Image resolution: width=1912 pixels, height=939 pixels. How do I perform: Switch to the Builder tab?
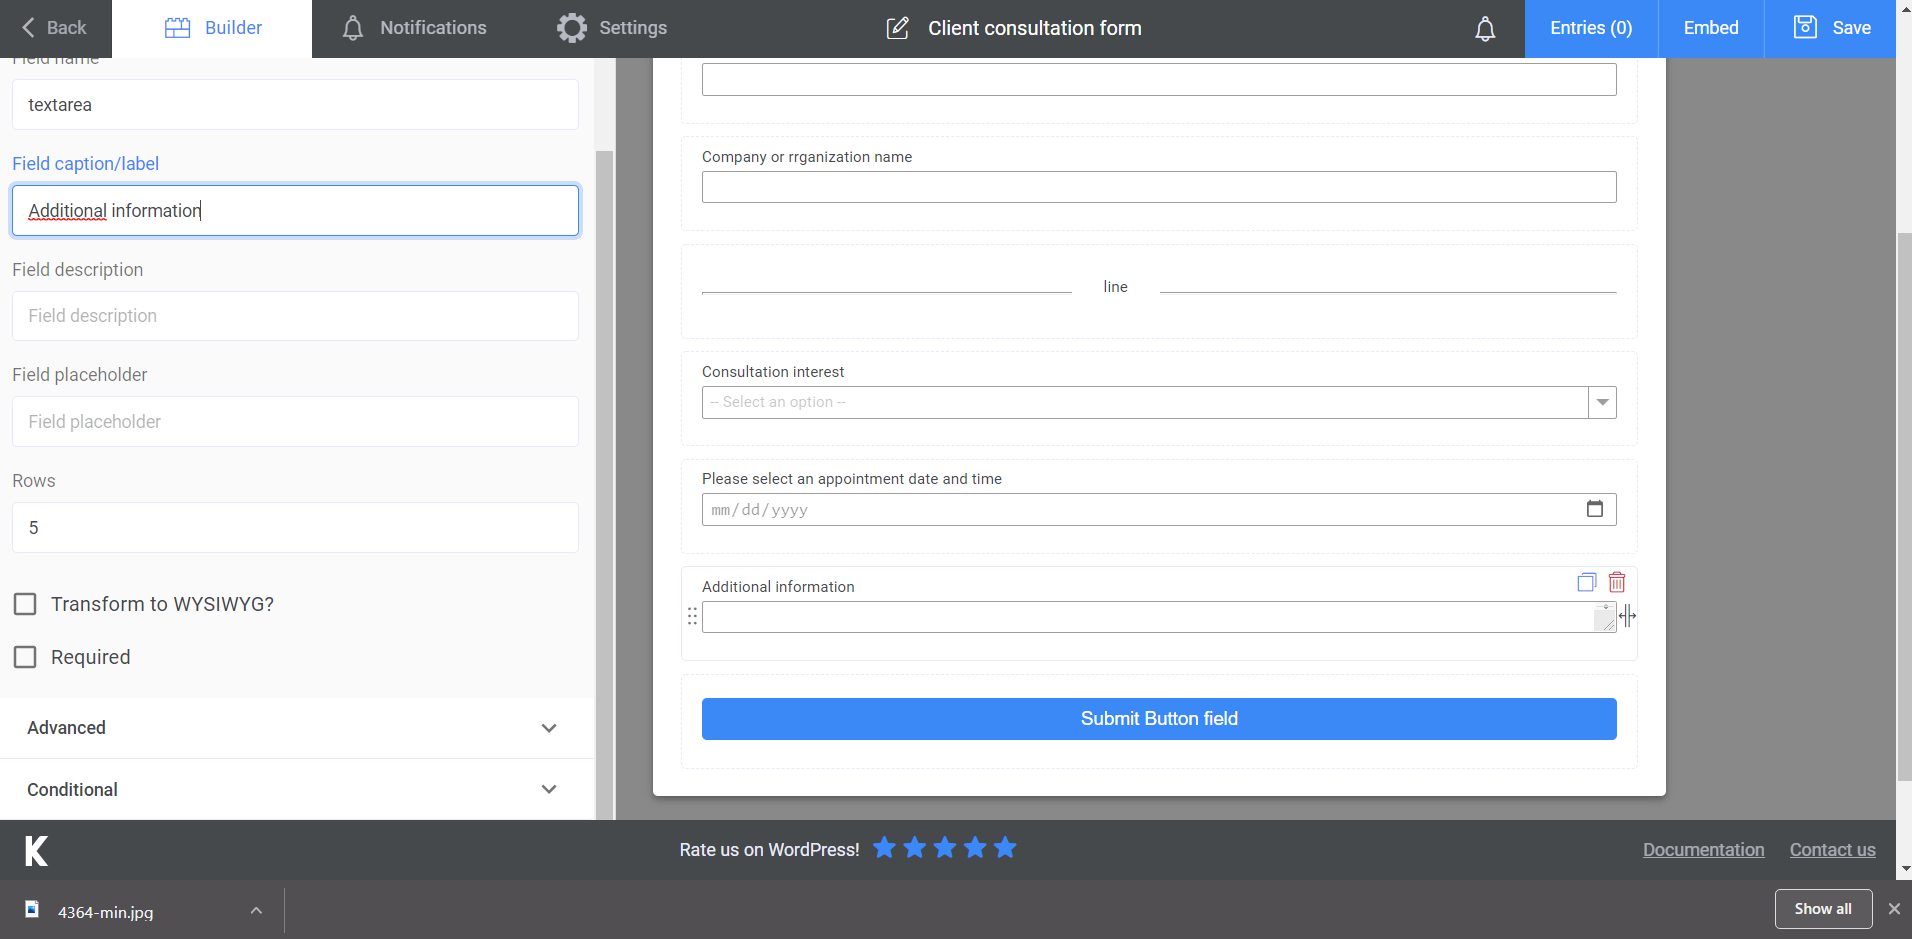point(212,28)
